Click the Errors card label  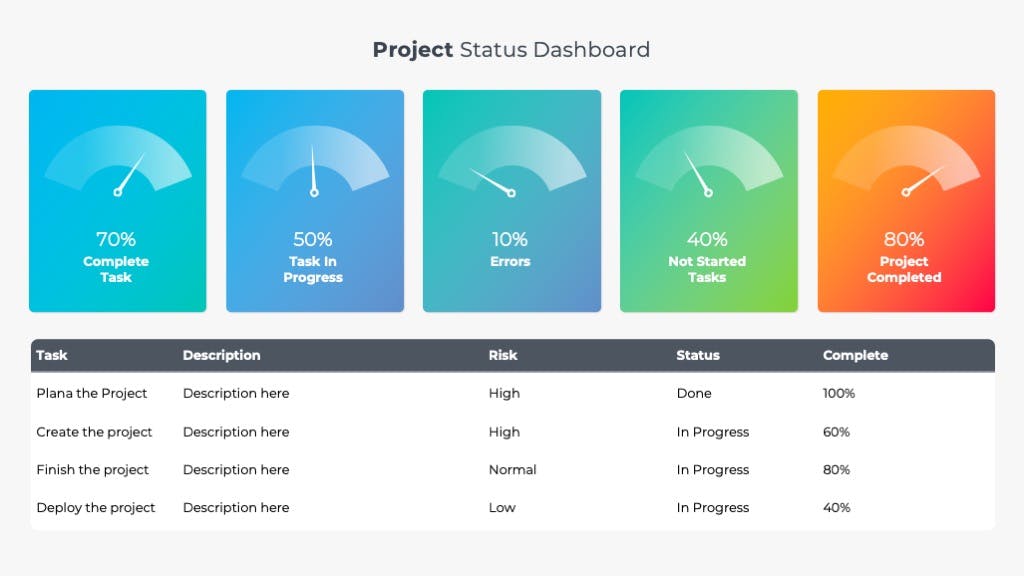pos(510,261)
